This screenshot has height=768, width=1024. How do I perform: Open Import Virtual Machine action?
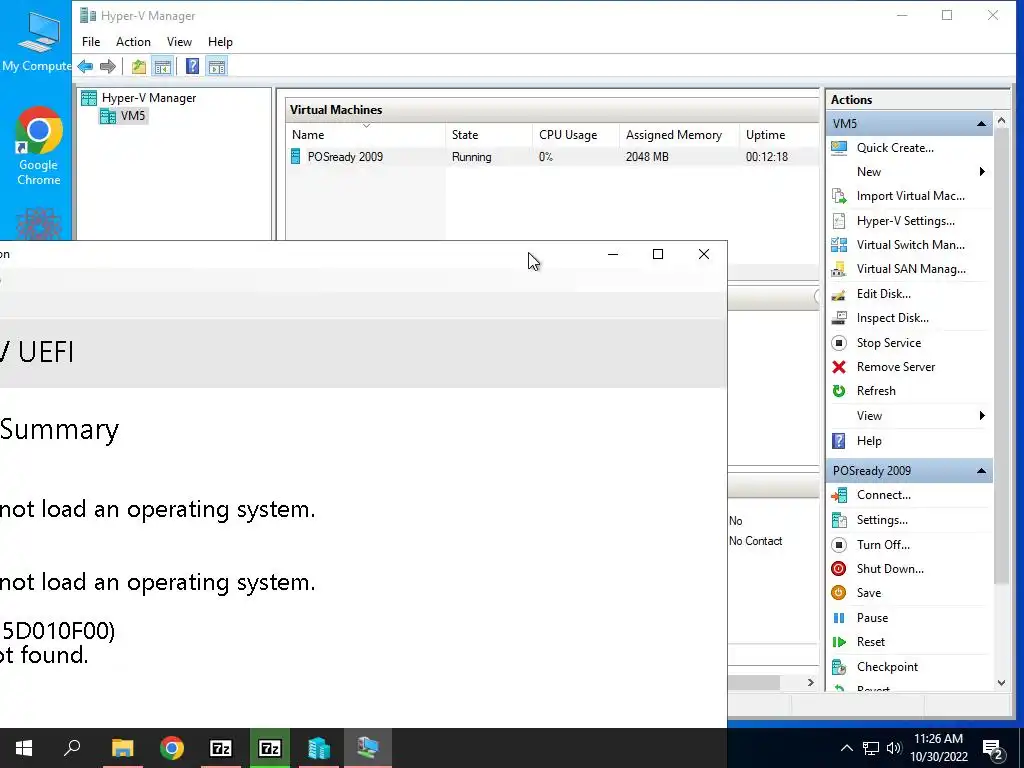point(910,196)
